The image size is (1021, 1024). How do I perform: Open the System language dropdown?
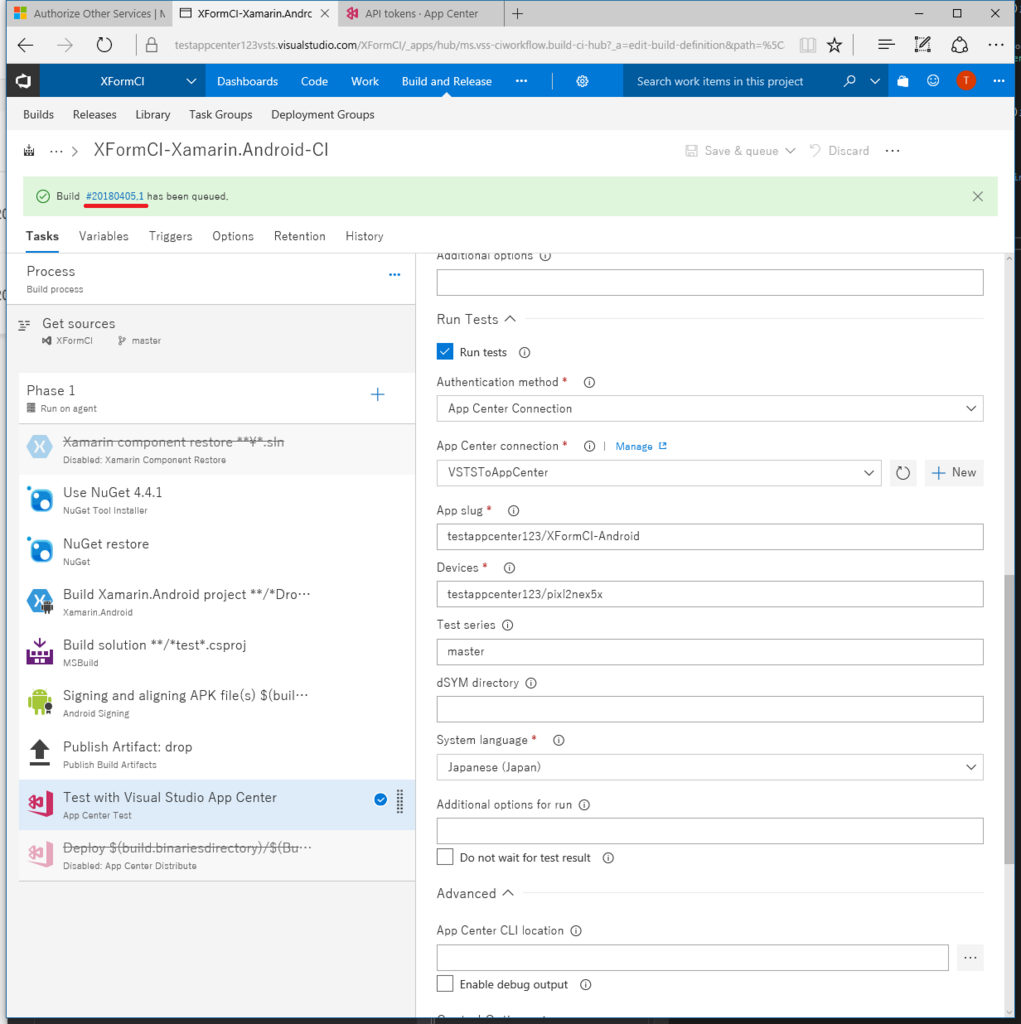710,767
